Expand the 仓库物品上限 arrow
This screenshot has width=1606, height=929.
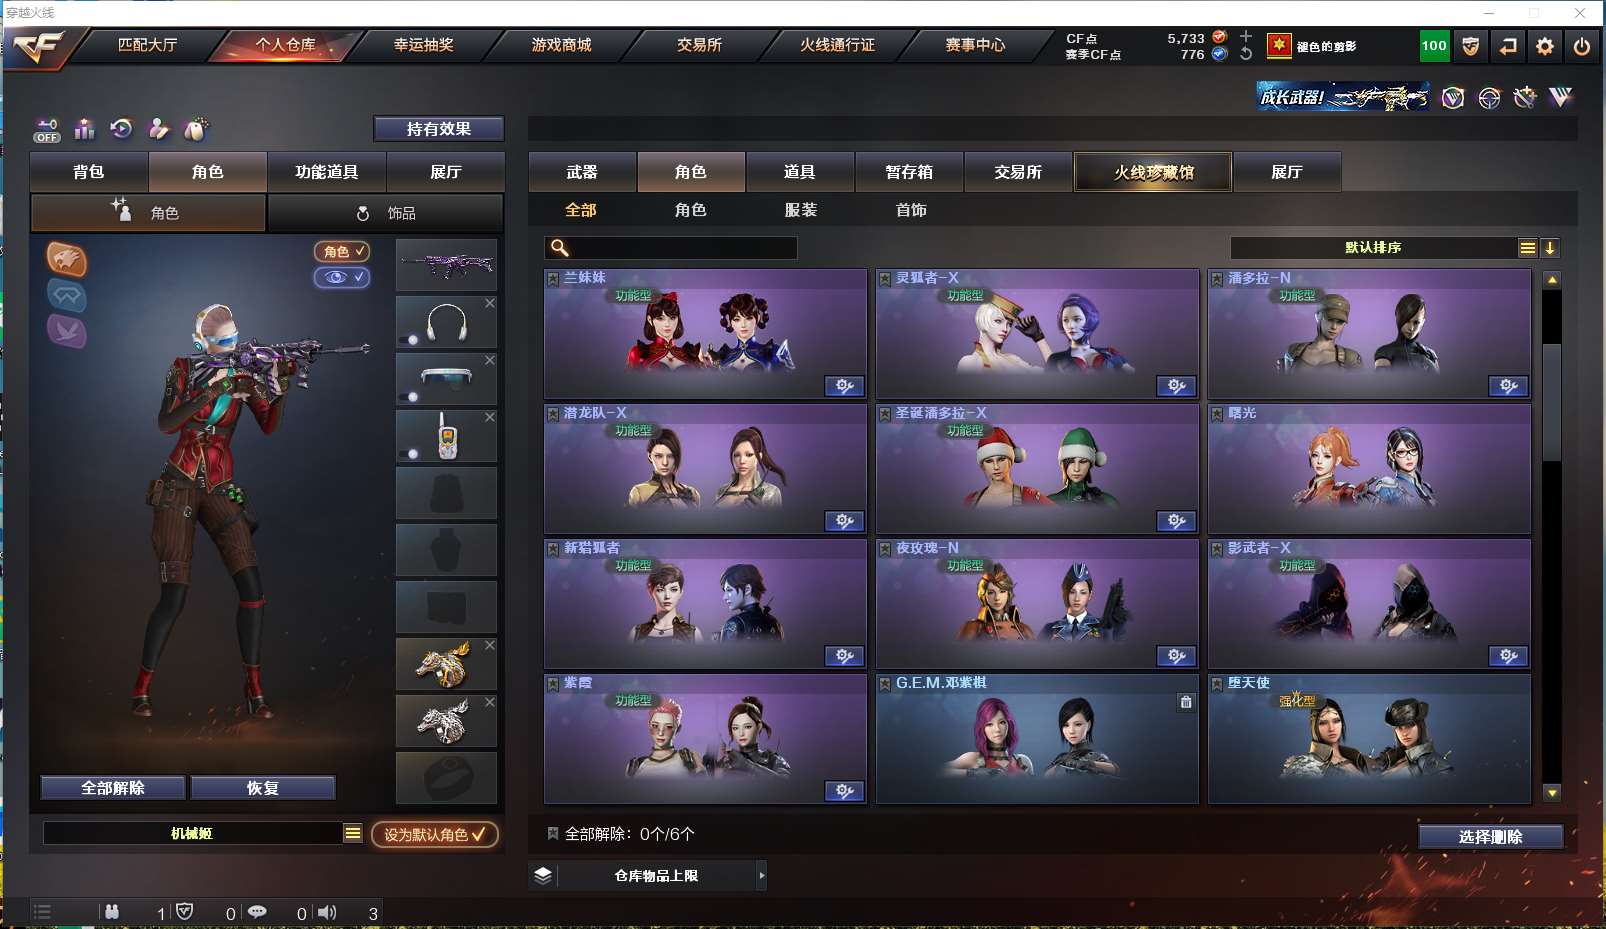[x=762, y=875]
